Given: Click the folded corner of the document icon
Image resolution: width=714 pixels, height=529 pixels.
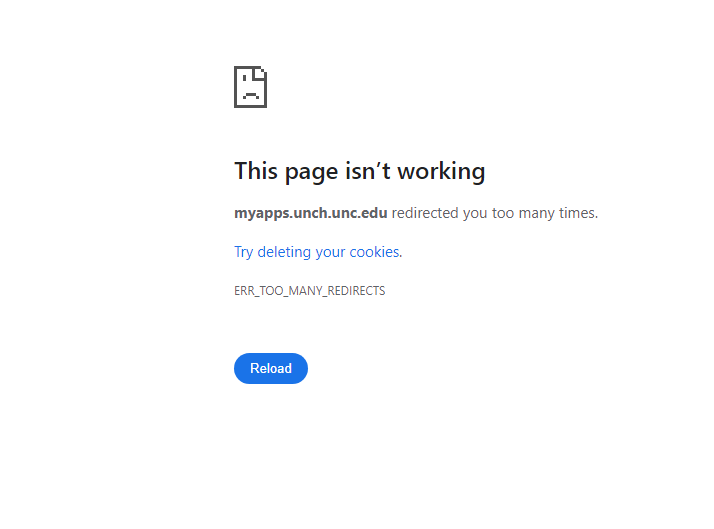Looking at the screenshot, I should pyautogui.click(x=261, y=72).
